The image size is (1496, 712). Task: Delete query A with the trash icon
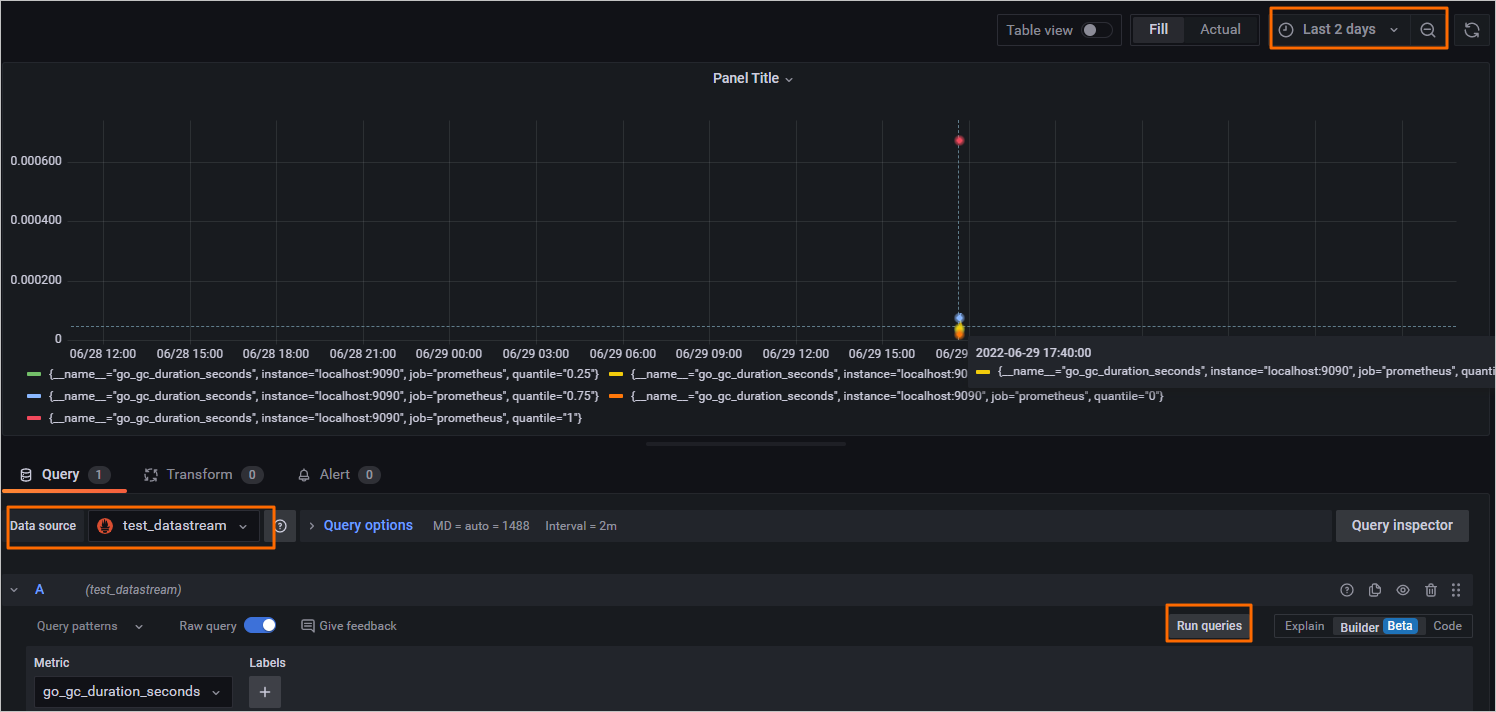click(1431, 590)
